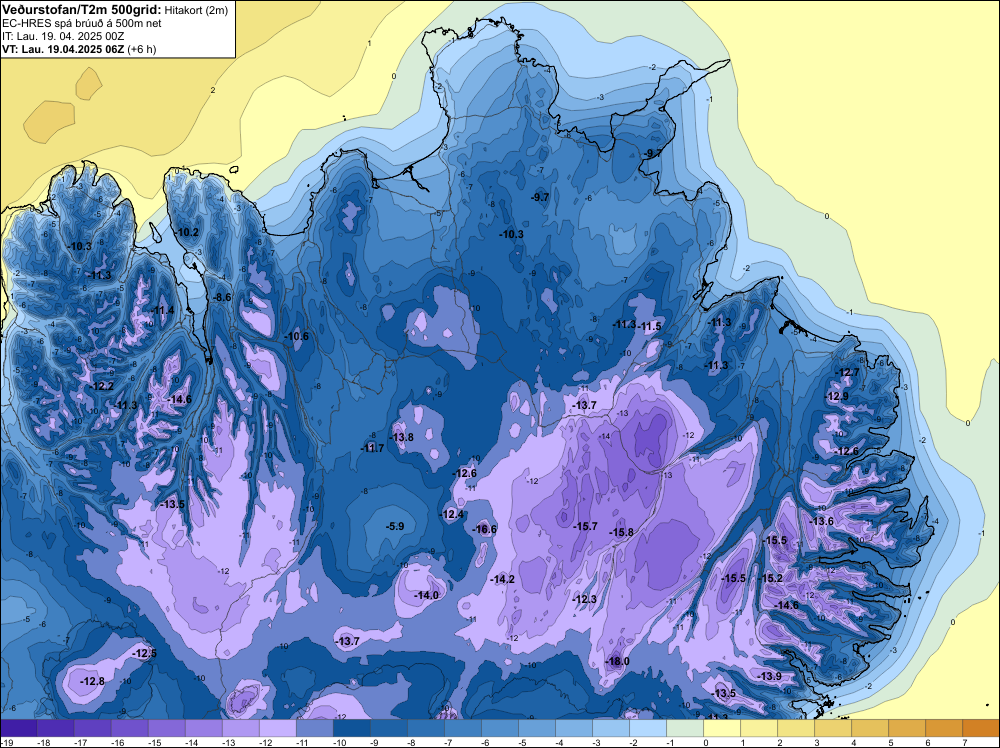The width and height of the screenshot is (1000, 748).
Task: Click the -11.5 temperature label
Action: 649,326
